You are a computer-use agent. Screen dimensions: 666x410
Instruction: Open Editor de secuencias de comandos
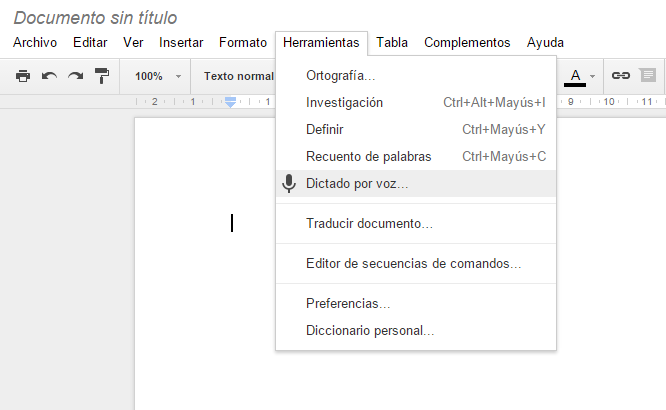tap(413, 264)
